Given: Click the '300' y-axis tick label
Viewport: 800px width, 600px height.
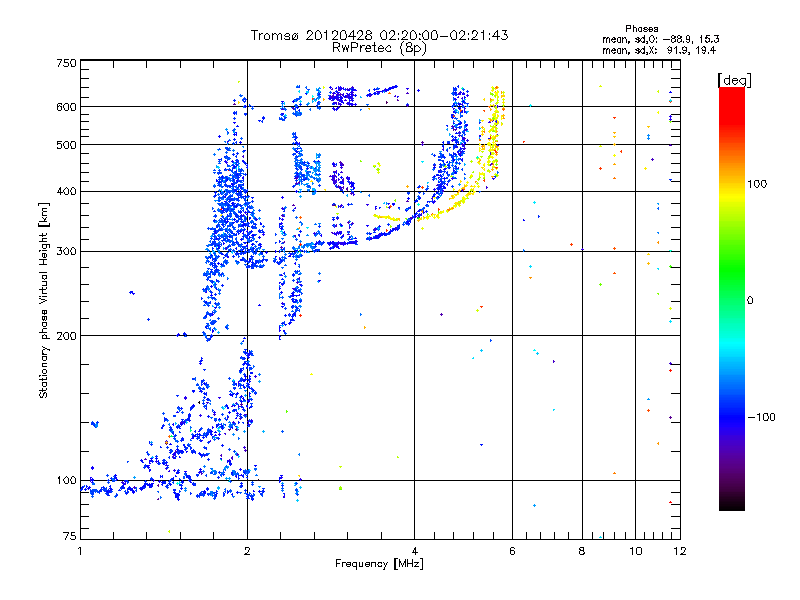Looking at the screenshot, I should coord(66,251).
